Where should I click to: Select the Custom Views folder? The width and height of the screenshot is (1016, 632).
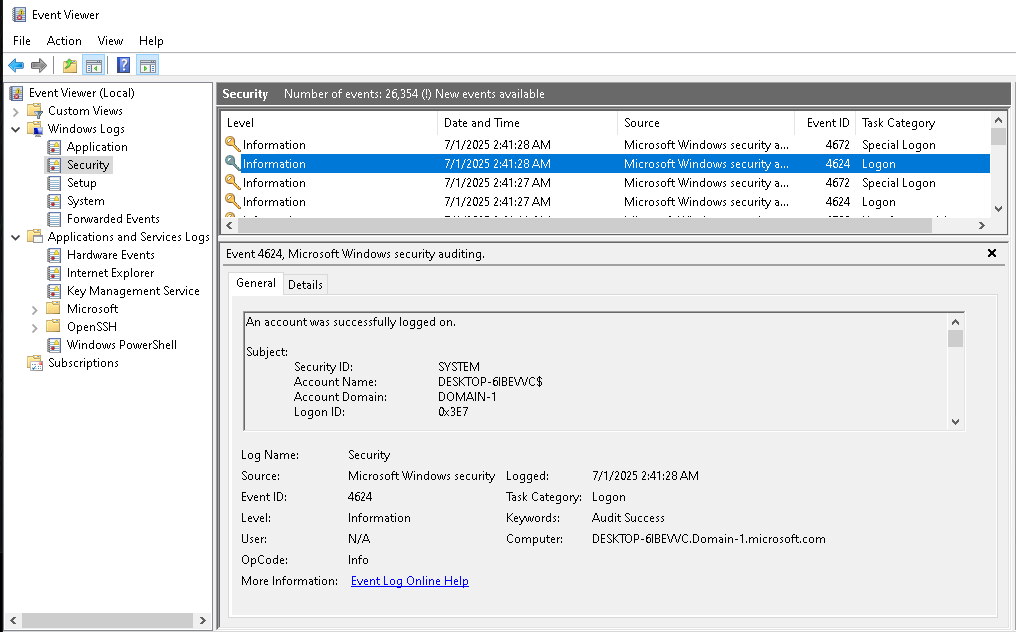[85, 111]
